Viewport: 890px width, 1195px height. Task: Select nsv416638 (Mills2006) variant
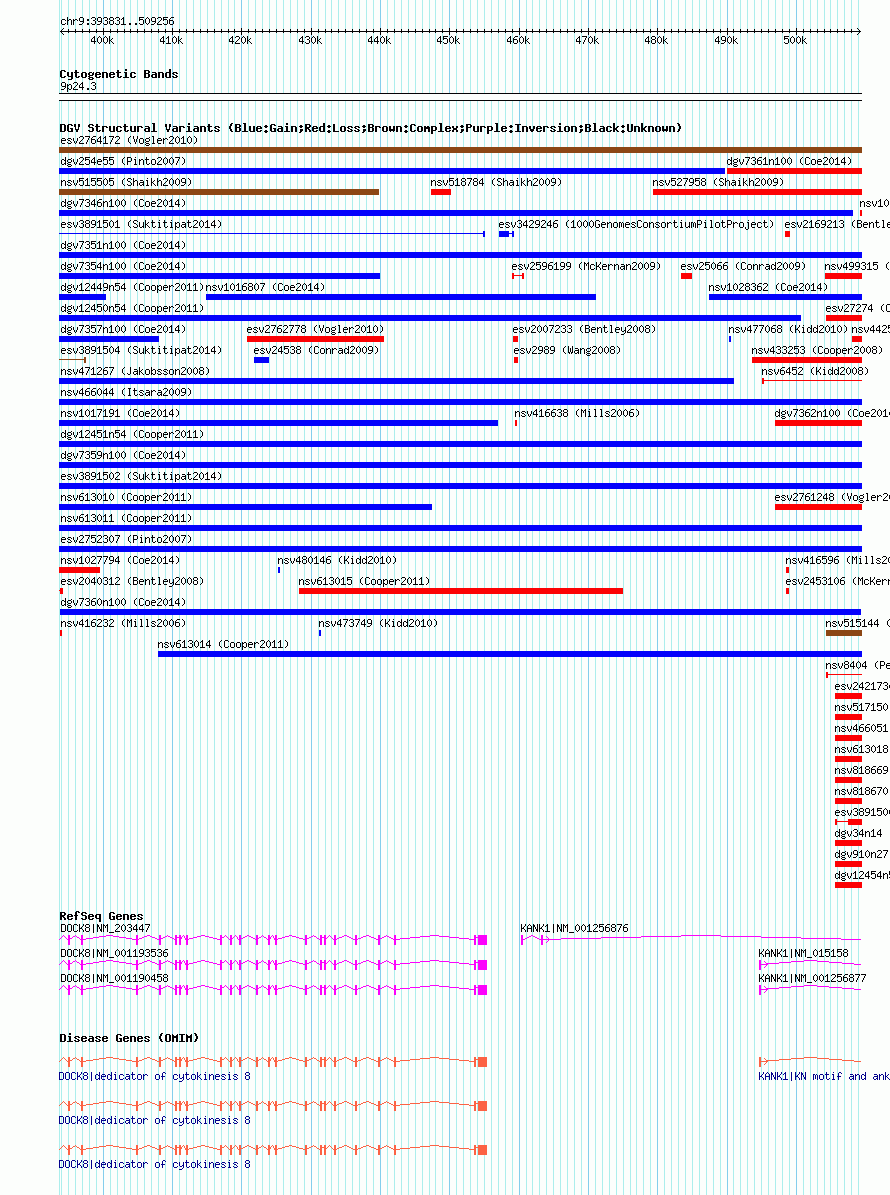coord(516,423)
